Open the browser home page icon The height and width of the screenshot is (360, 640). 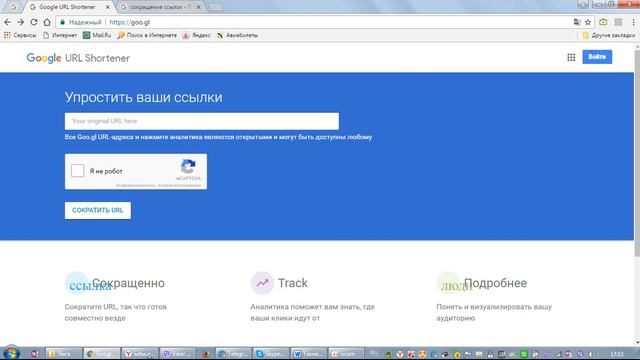coord(47,22)
